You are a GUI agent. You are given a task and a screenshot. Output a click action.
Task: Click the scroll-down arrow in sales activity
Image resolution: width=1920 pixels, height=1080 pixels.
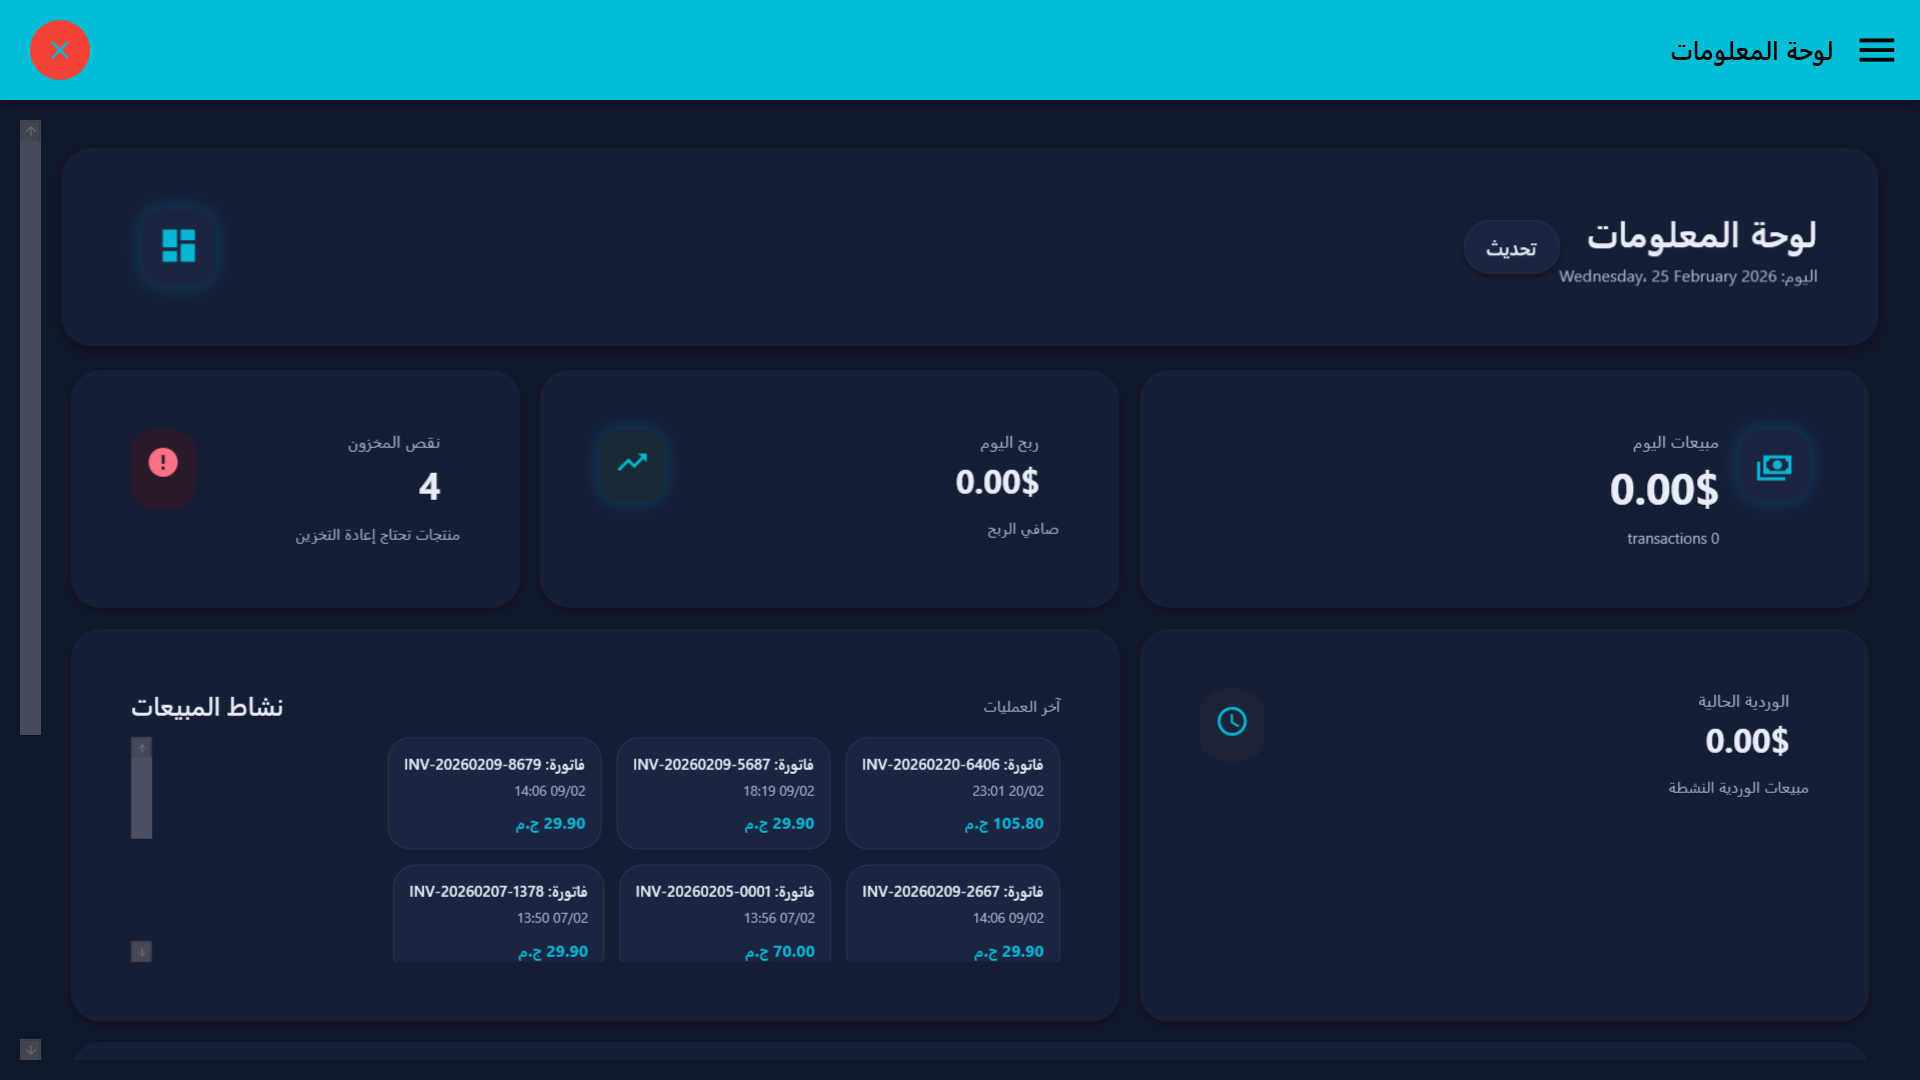(x=141, y=951)
